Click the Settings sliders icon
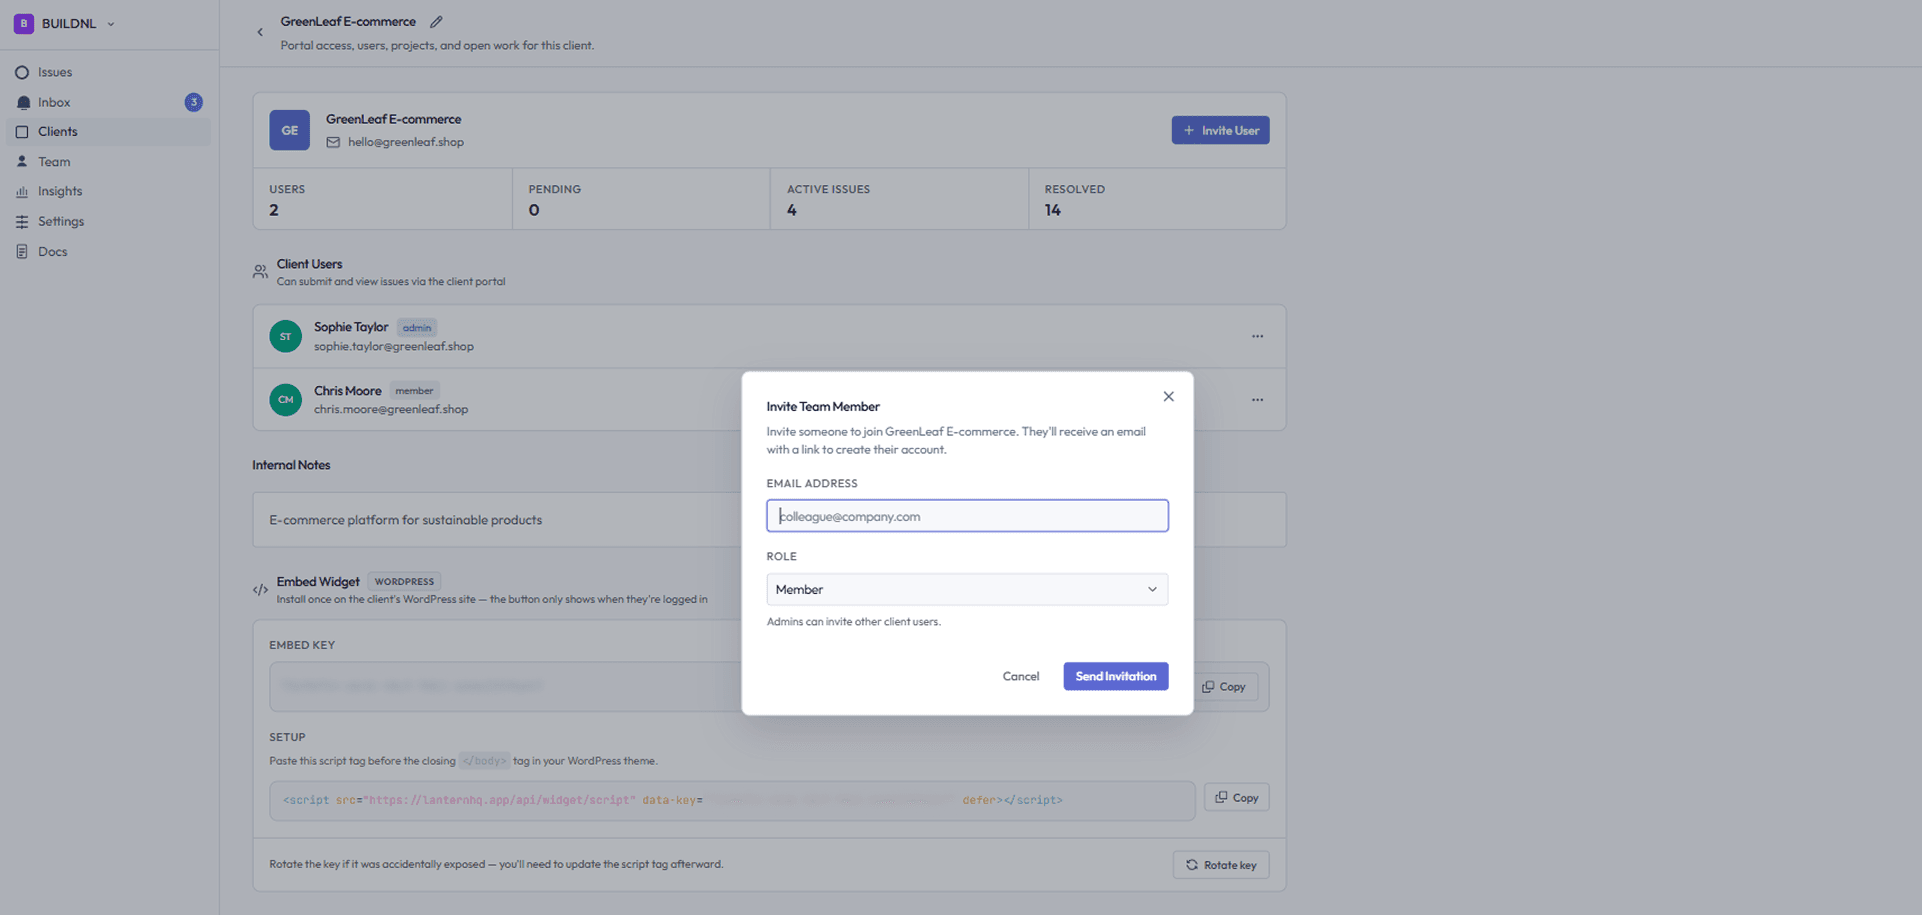This screenshot has height=915, width=1922. click(22, 221)
